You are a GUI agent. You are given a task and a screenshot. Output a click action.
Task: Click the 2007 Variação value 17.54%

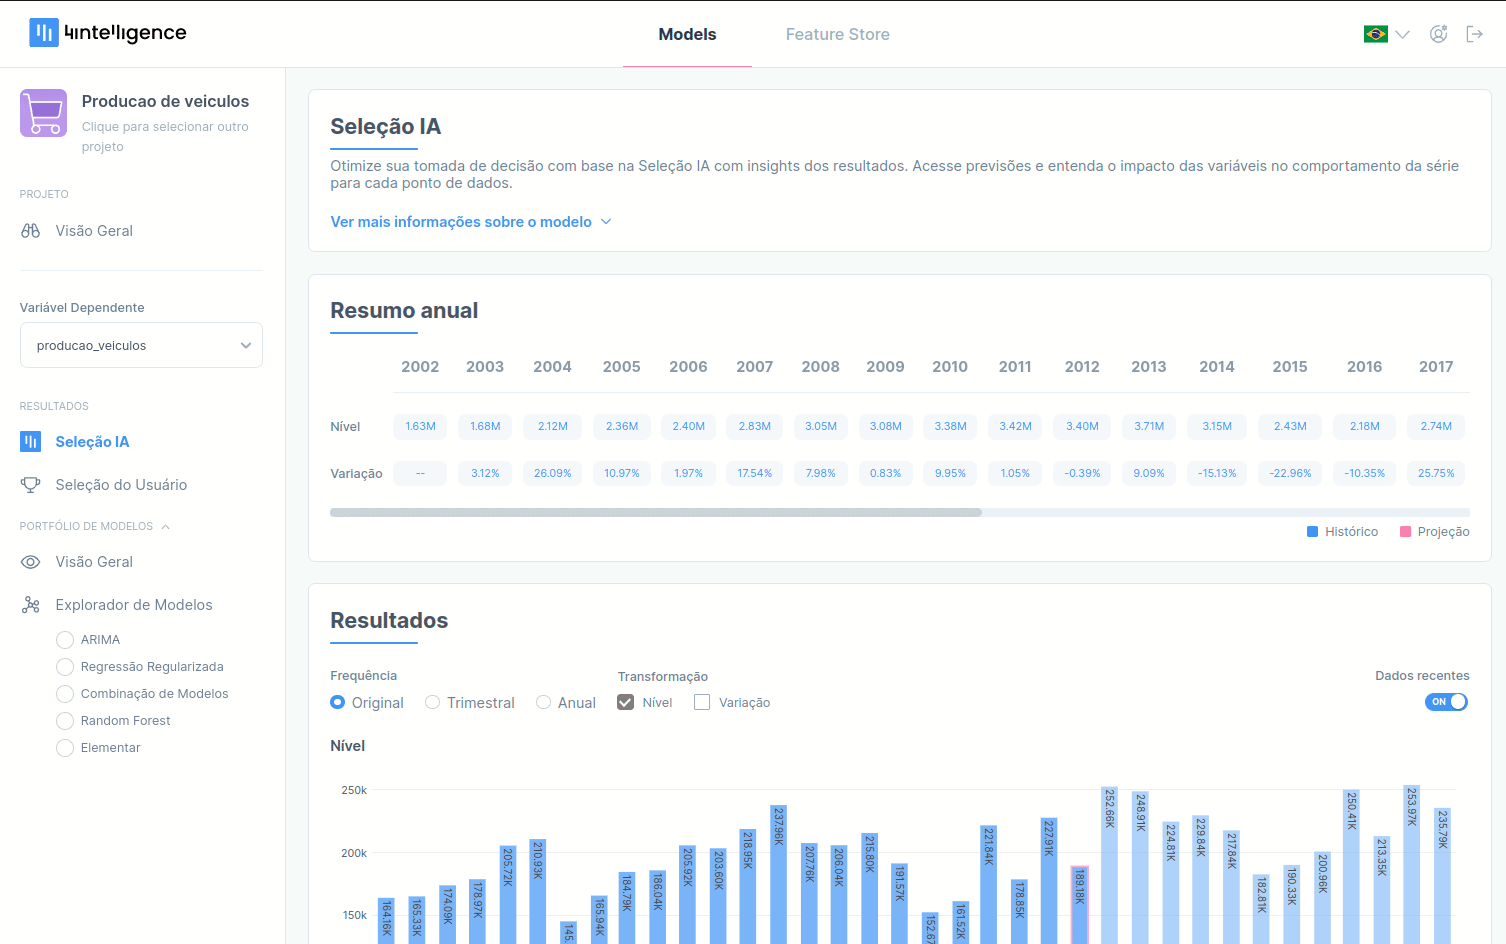point(755,473)
